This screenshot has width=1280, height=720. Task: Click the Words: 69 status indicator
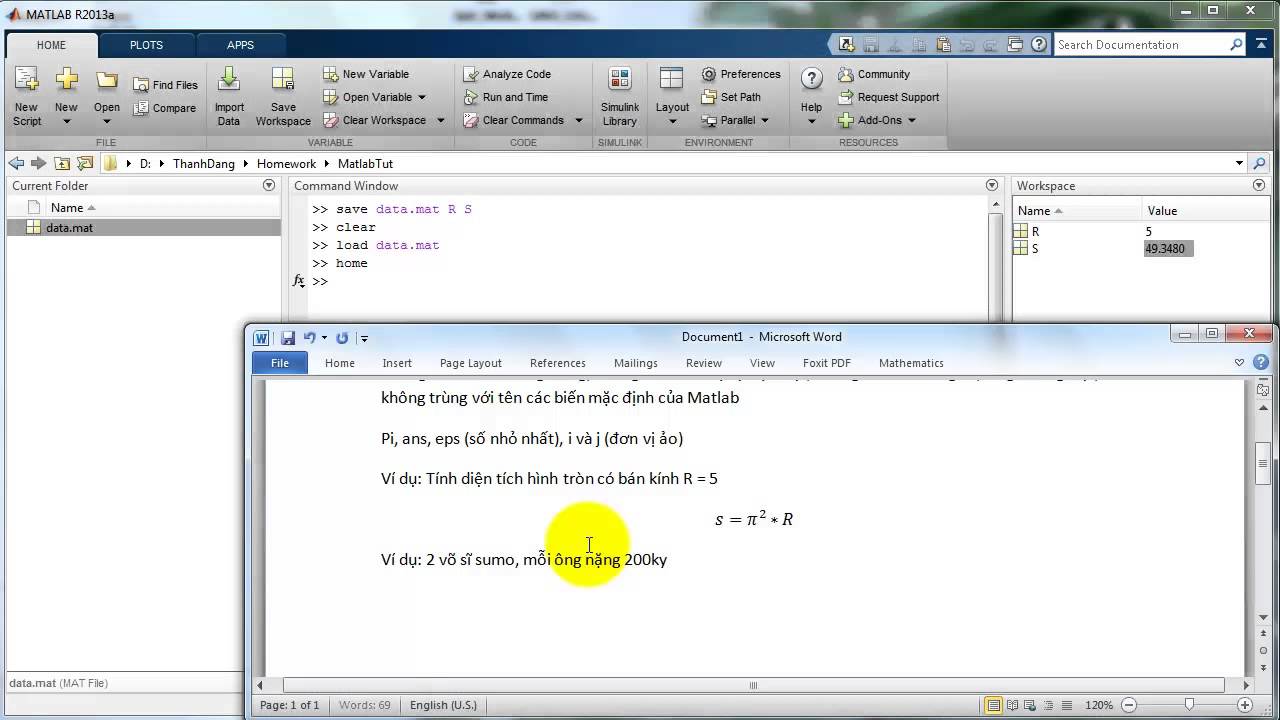click(364, 705)
